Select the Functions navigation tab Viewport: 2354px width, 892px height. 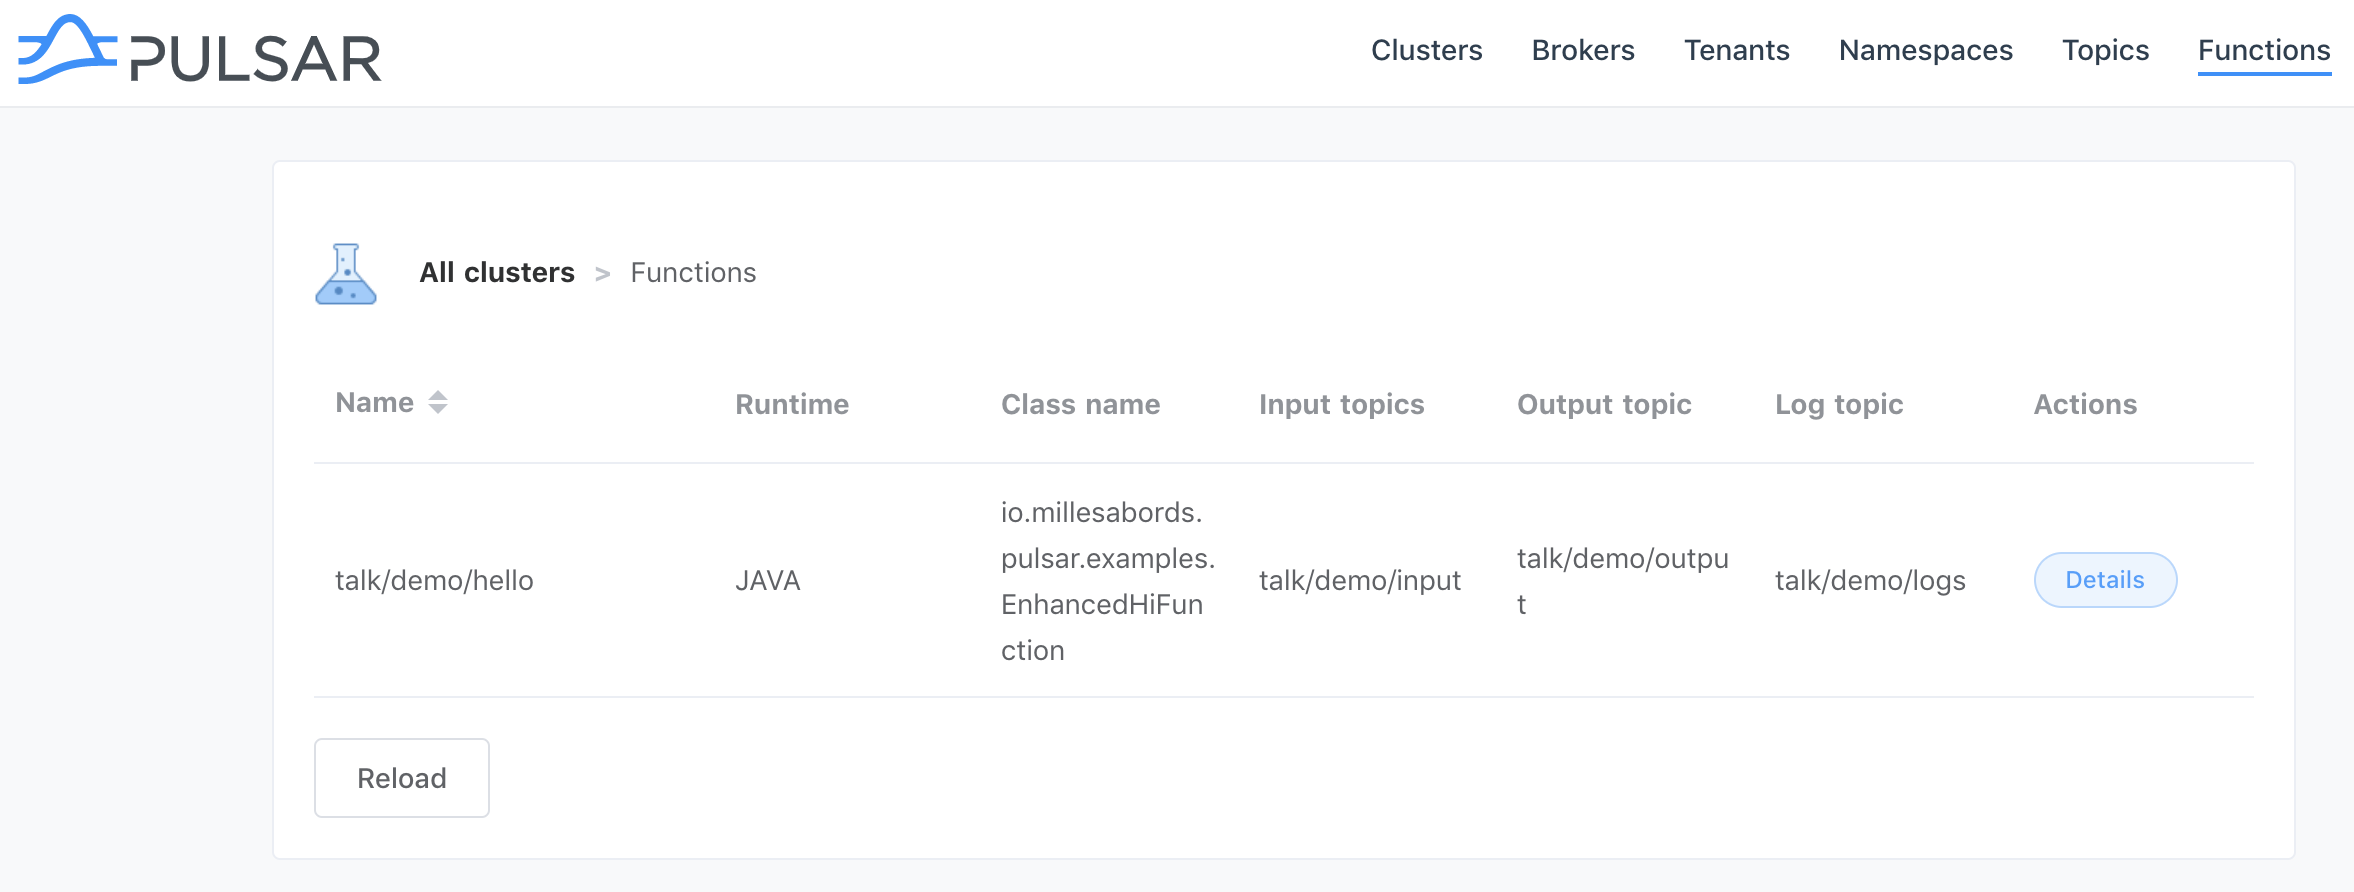click(x=2263, y=50)
